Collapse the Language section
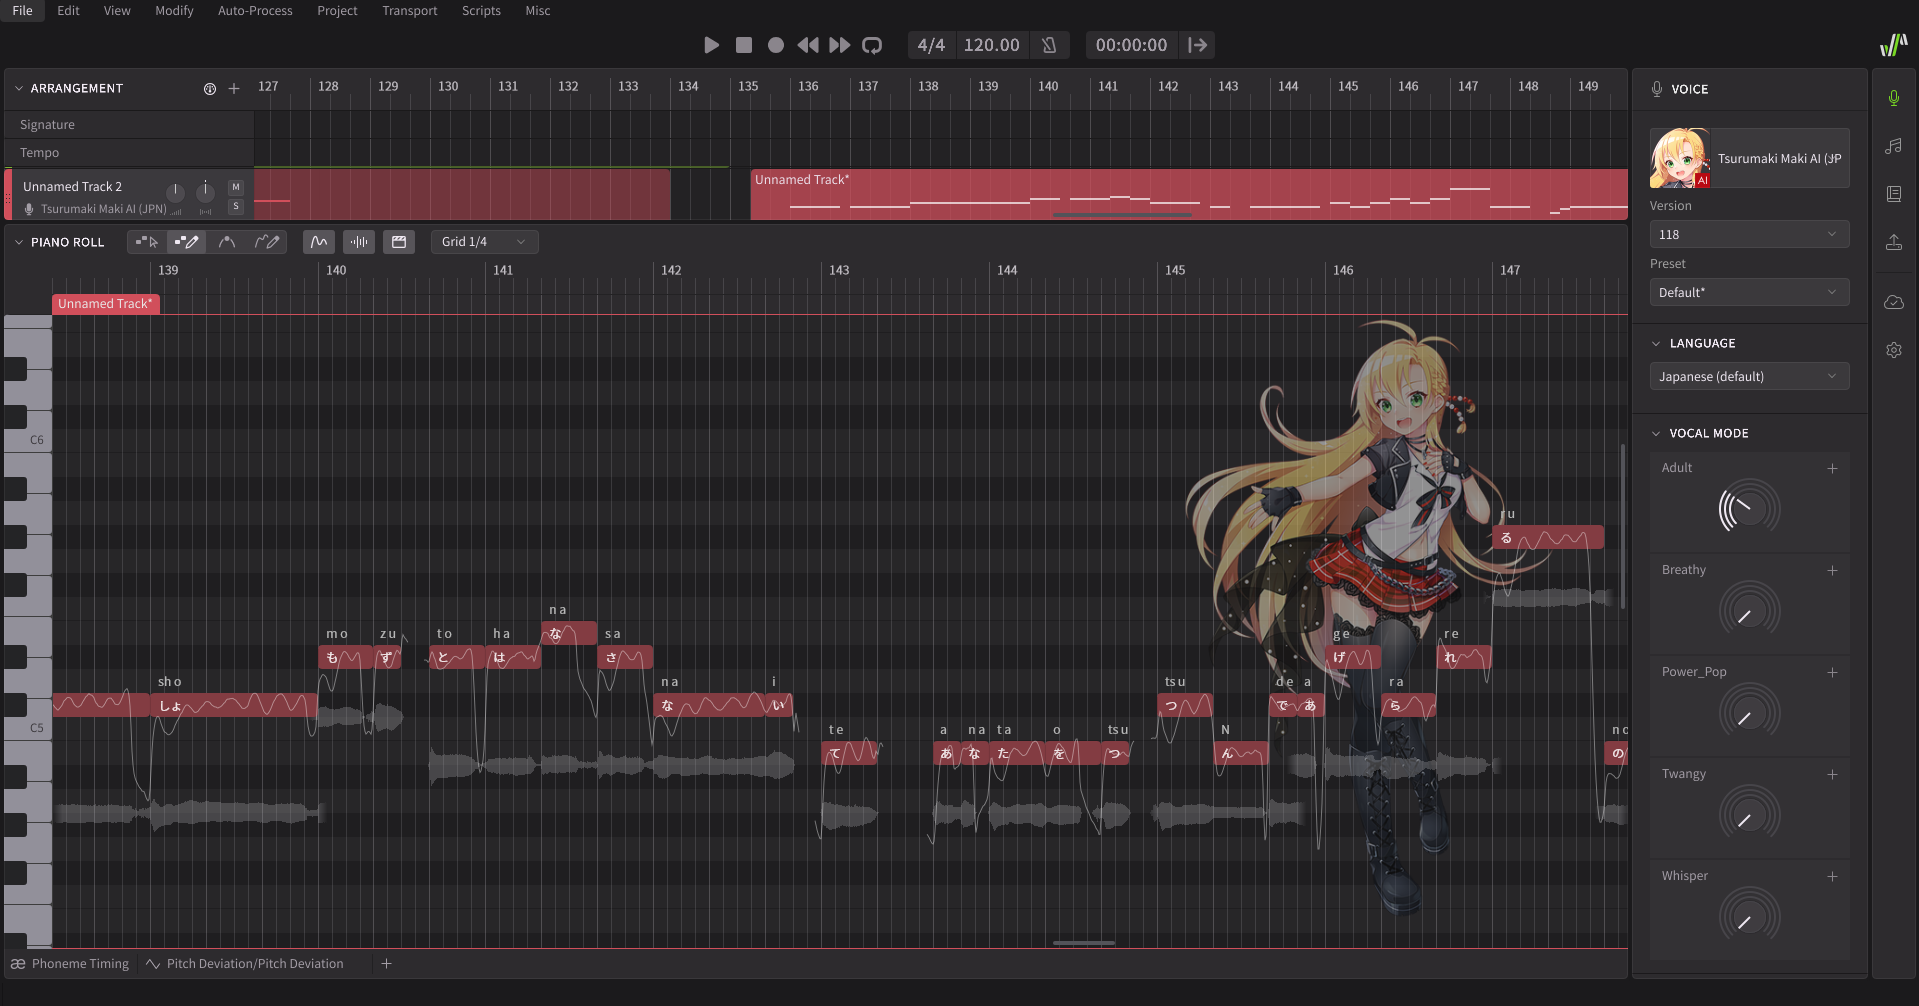This screenshot has height=1006, width=1919. tap(1656, 343)
